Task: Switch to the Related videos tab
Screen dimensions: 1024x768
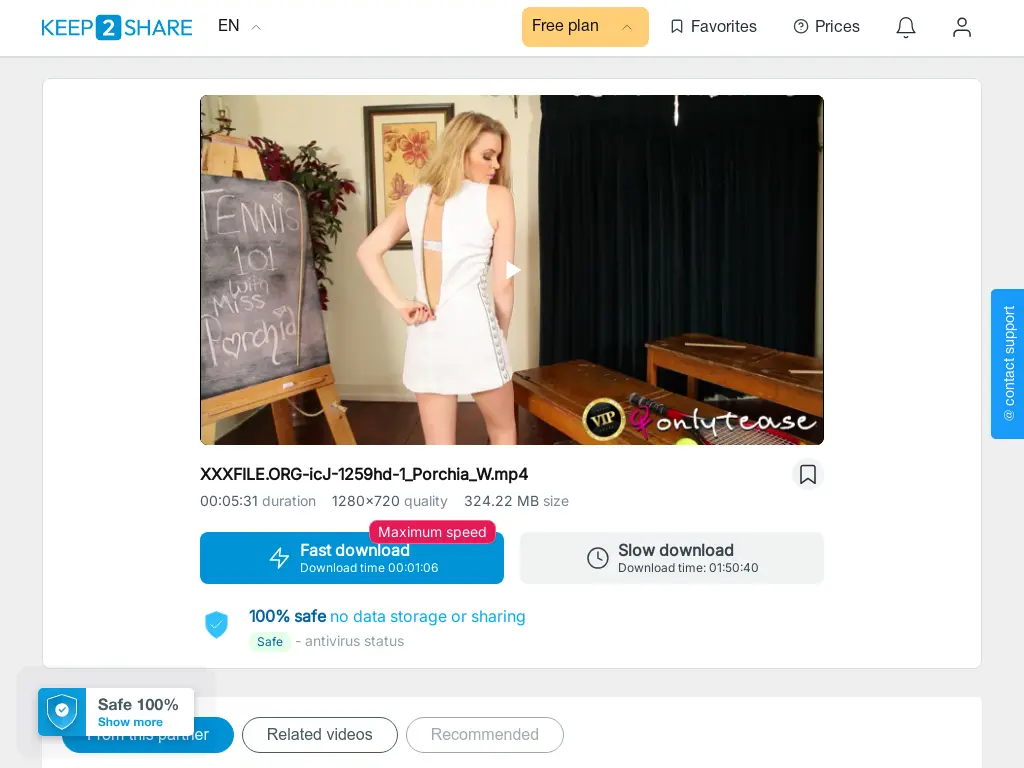Action: (x=320, y=735)
